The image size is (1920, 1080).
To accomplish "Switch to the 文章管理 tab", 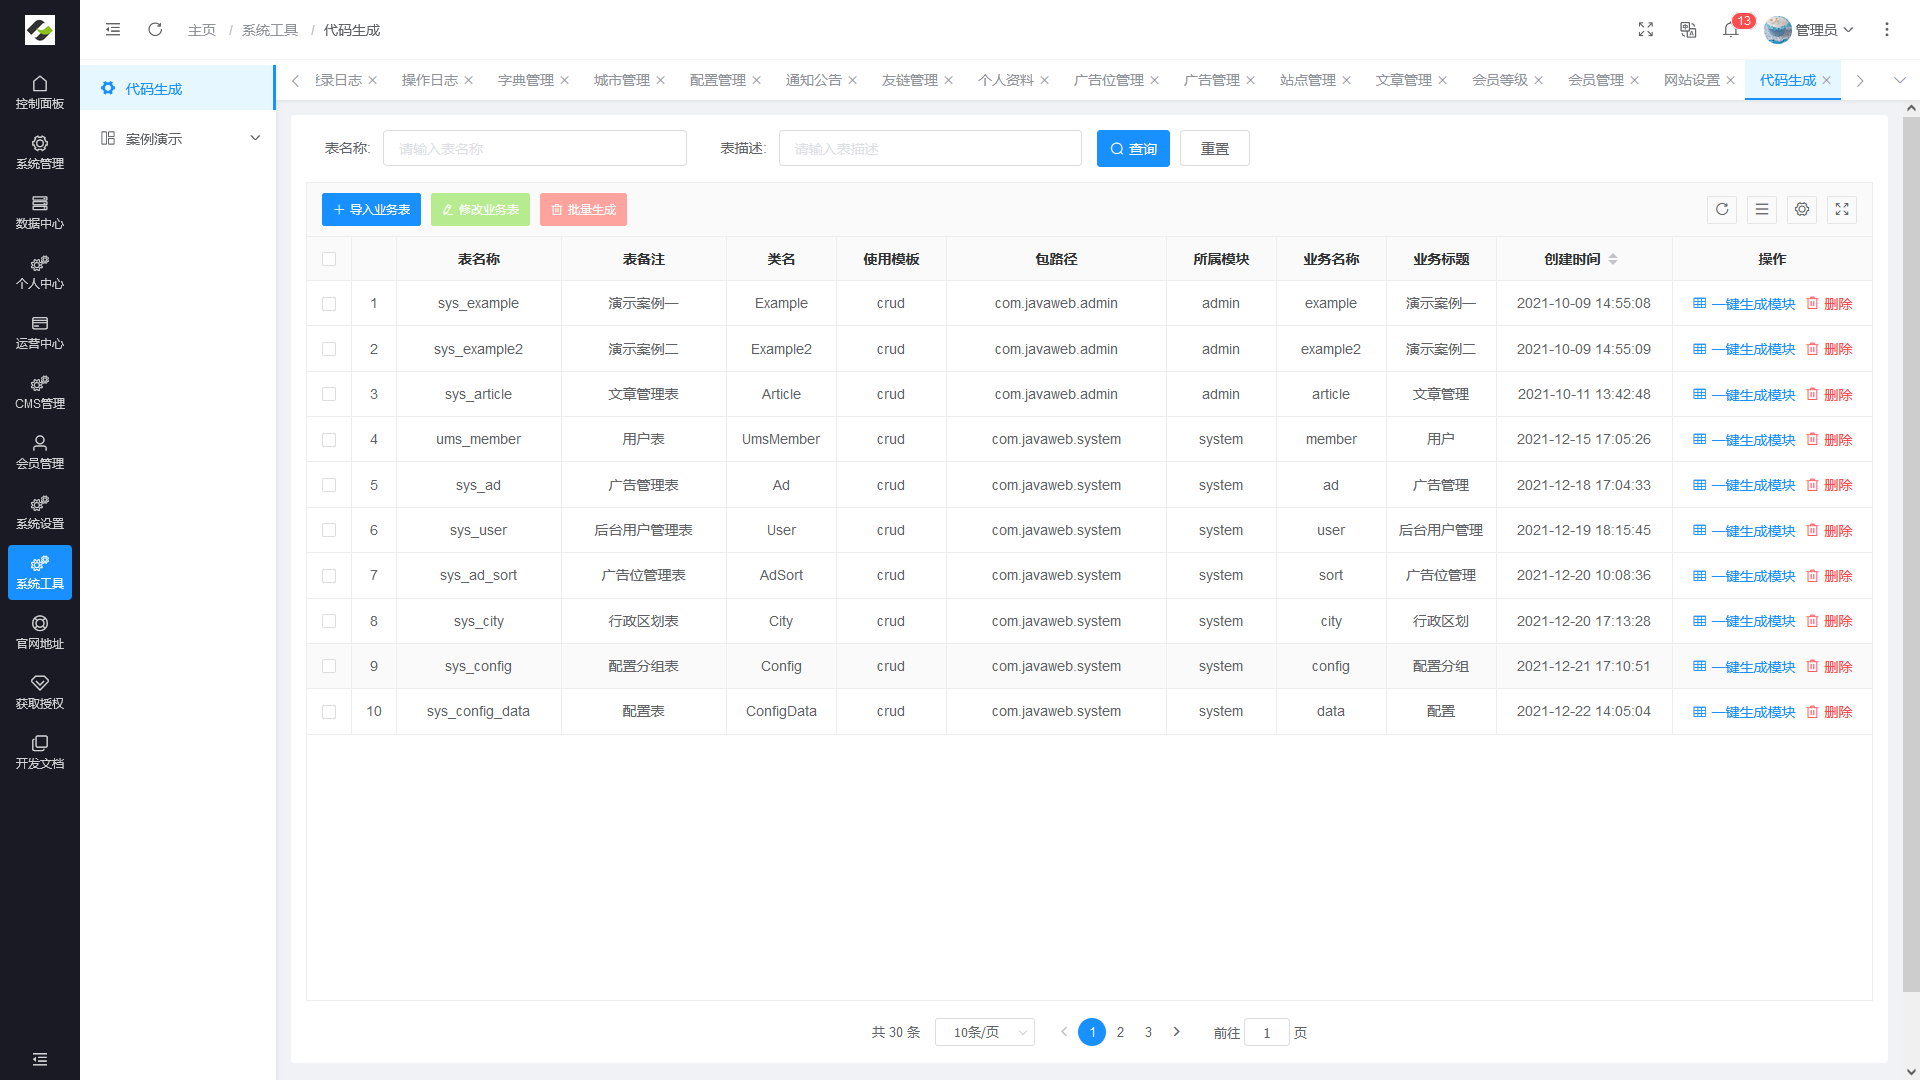I will tap(1403, 80).
